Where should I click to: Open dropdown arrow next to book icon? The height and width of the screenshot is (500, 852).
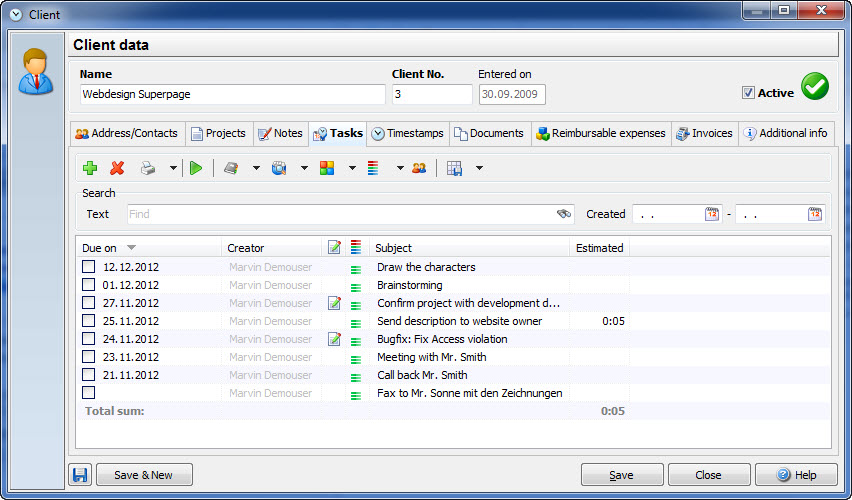pos(256,168)
